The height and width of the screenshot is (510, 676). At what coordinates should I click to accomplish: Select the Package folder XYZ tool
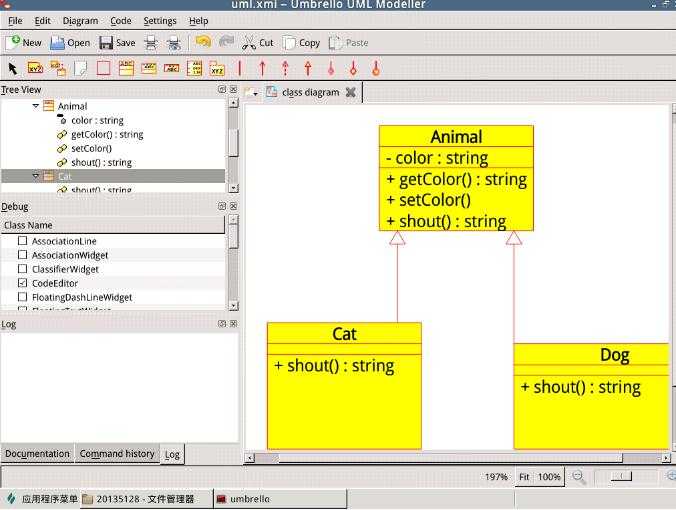pos(217,68)
